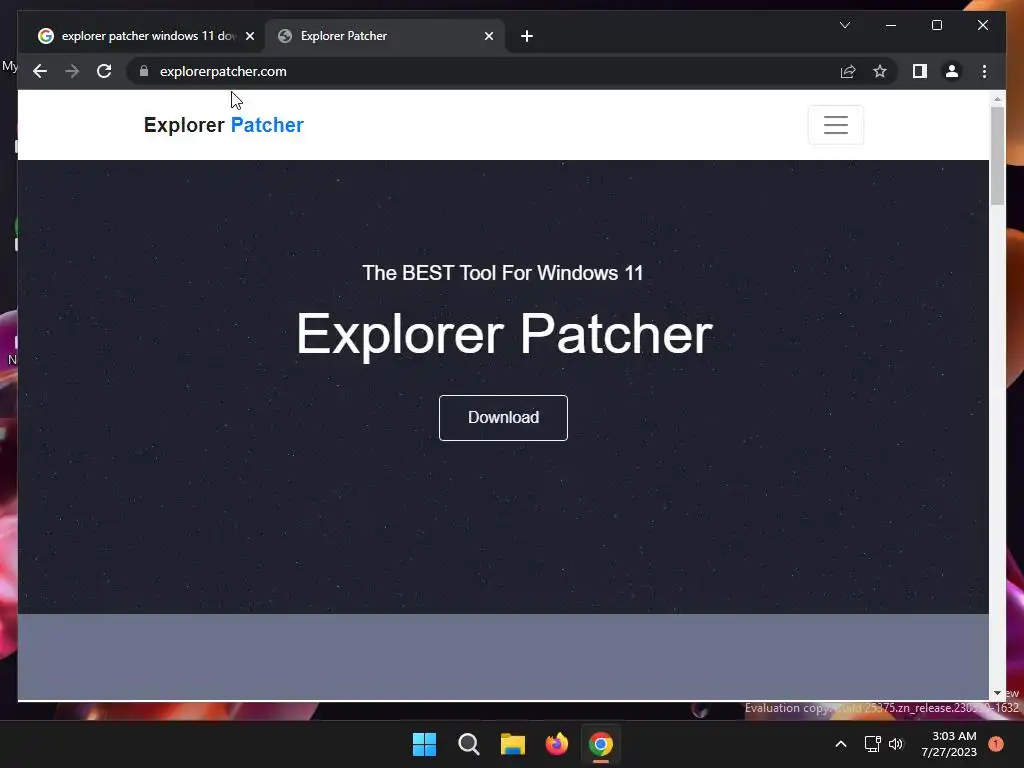Reload the explorerpatcher.com page
This screenshot has width=1024, height=768.
(x=104, y=71)
